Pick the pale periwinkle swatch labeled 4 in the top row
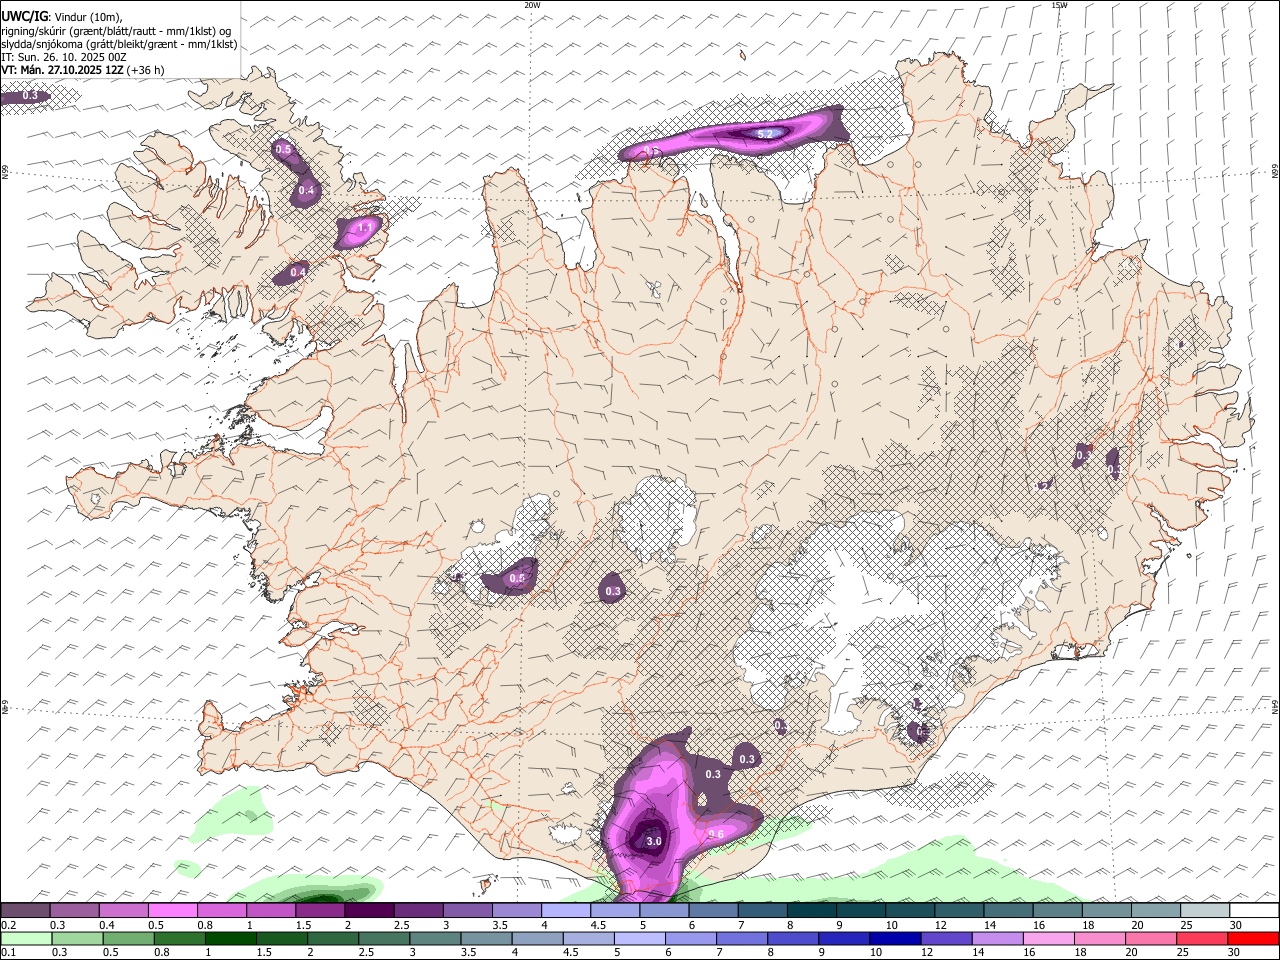This screenshot has height=960, width=1280. (566, 911)
